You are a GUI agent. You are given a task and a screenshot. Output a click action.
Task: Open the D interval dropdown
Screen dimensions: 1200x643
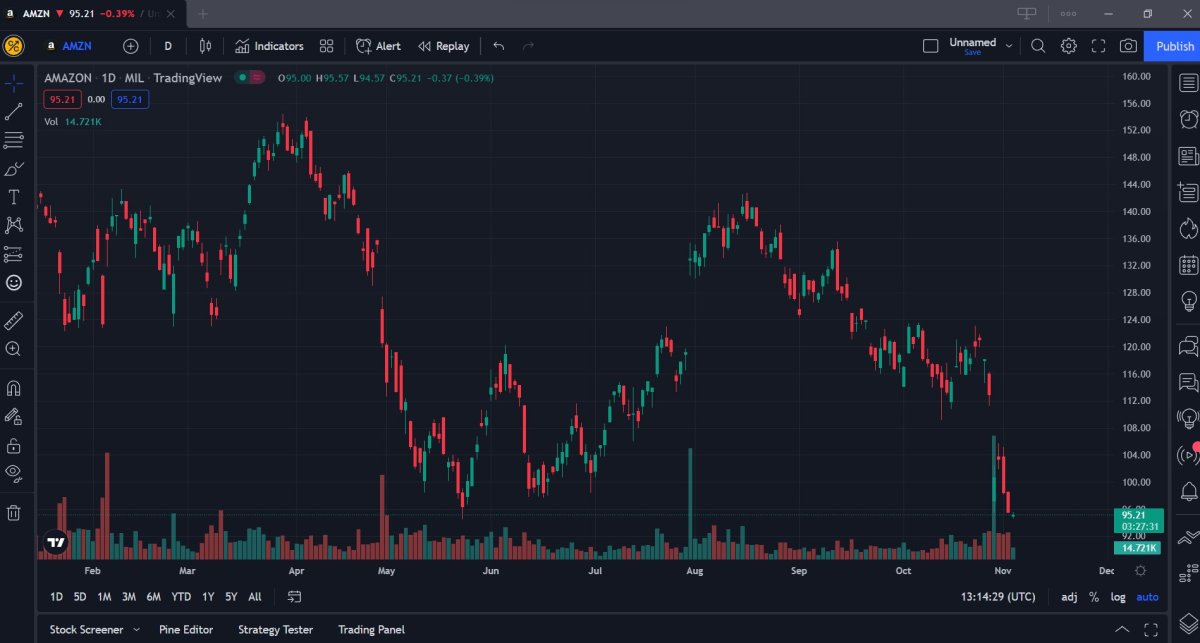pos(168,46)
